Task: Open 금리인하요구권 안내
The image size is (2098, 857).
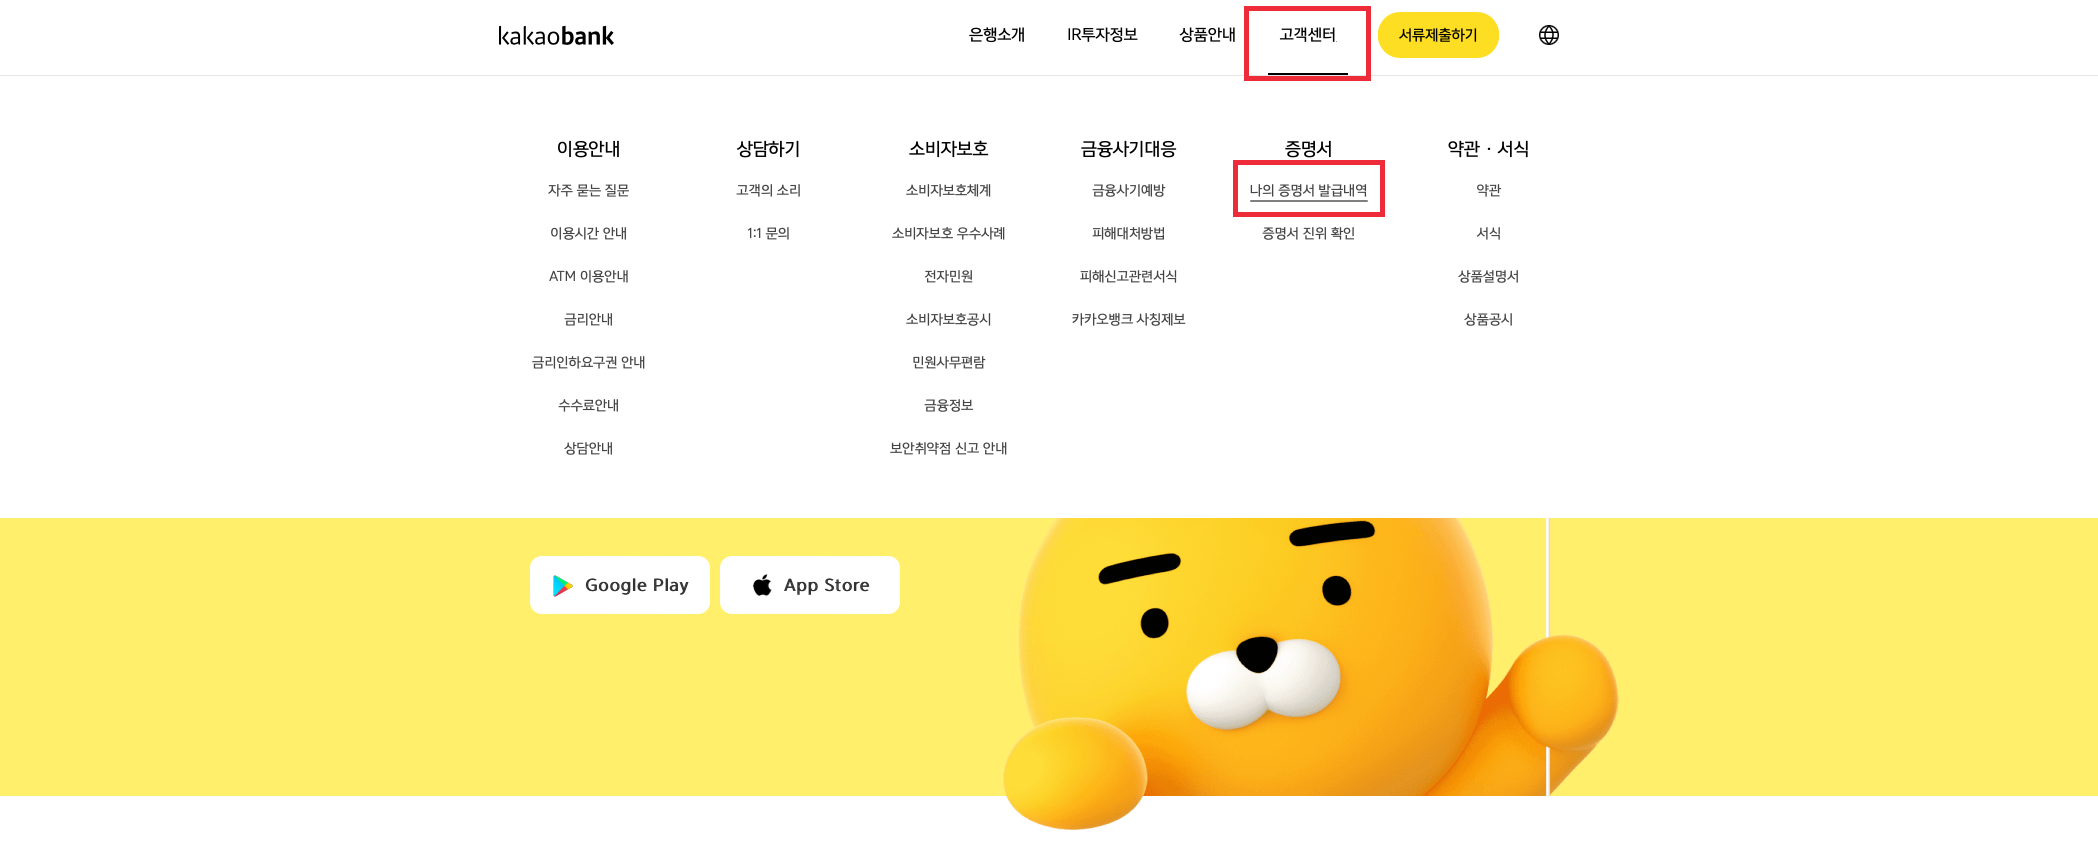Action: click(x=589, y=362)
